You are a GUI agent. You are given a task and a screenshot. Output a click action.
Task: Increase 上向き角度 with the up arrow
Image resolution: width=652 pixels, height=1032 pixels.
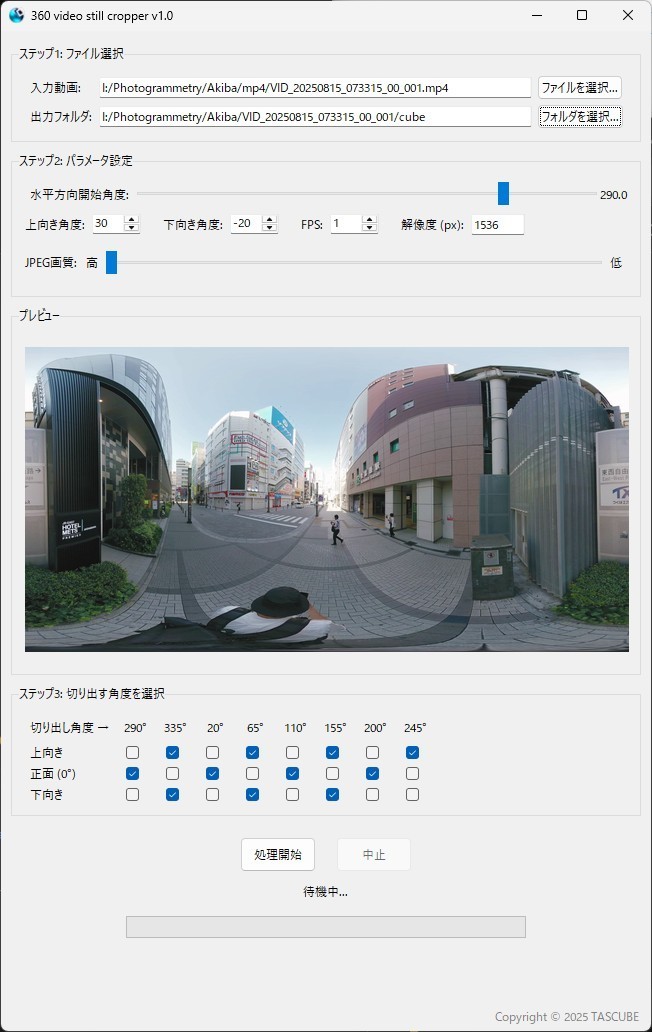click(x=132, y=220)
